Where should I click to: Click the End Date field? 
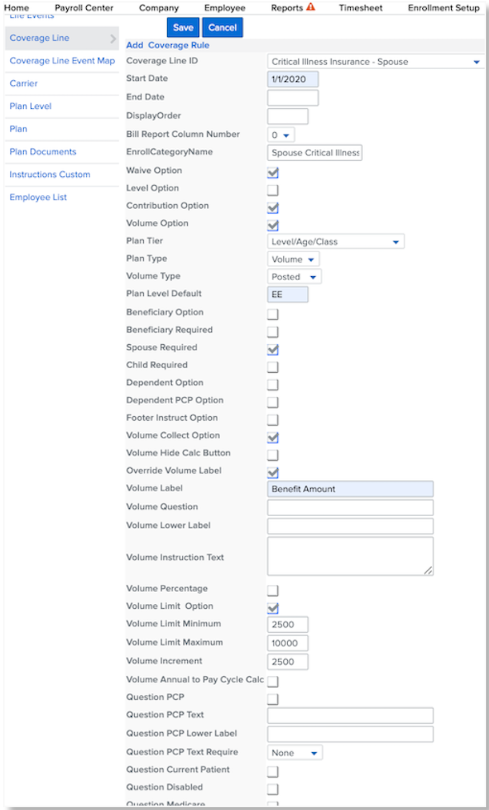[293, 98]
